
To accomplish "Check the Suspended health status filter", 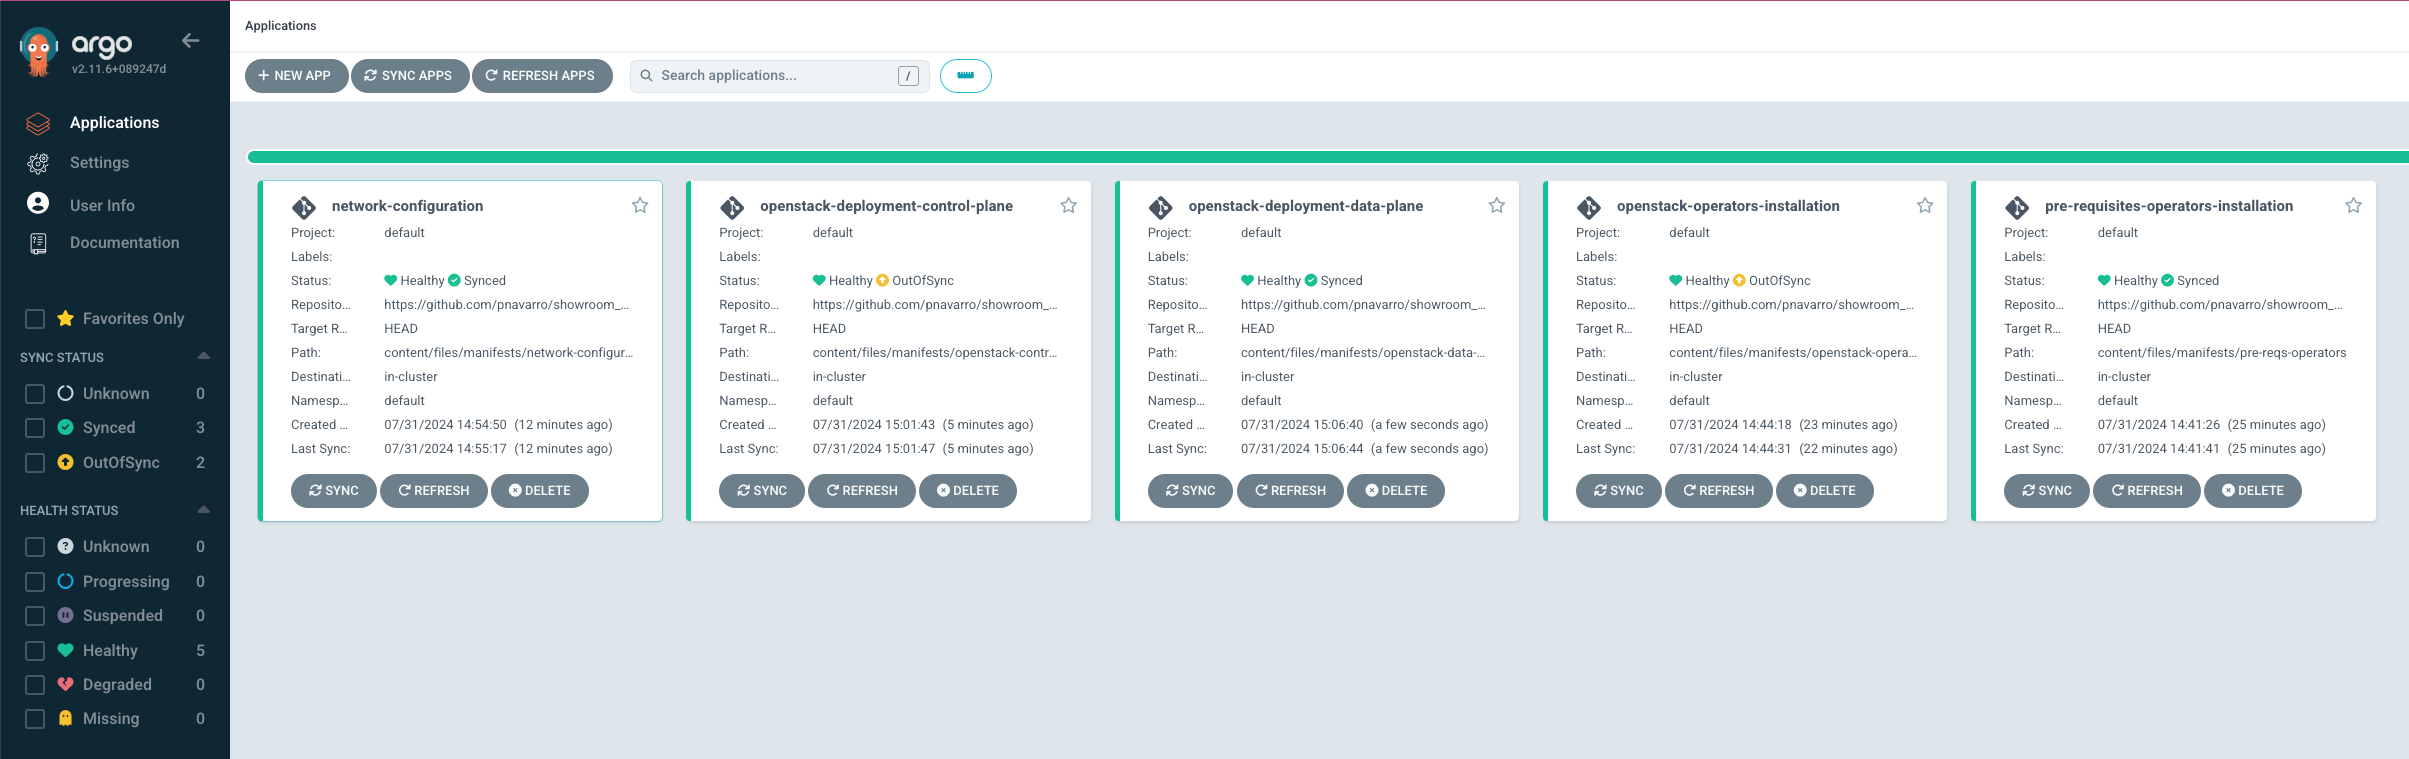I will click(35, 616).
